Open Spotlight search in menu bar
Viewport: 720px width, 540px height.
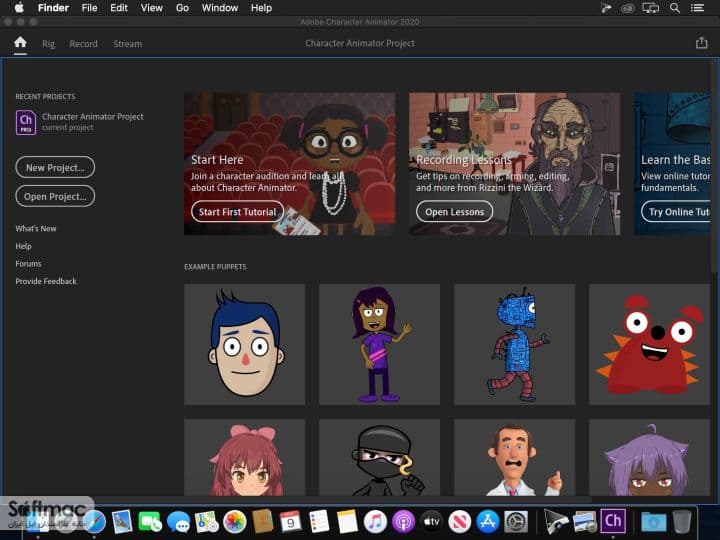pyautogui.click(x=675, y=8)
